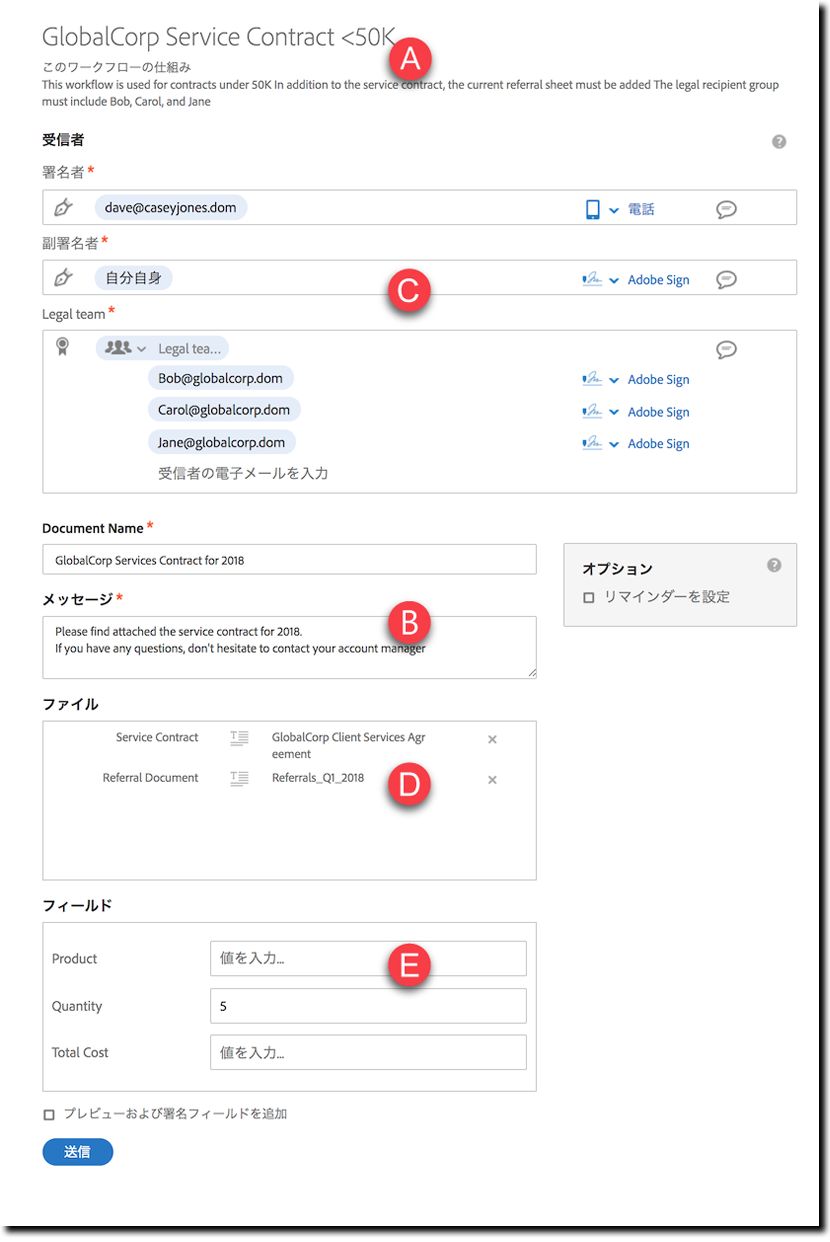Click Adobe Sign signature icon for 自分自身

pyautogui.click(x=592, y=280)
